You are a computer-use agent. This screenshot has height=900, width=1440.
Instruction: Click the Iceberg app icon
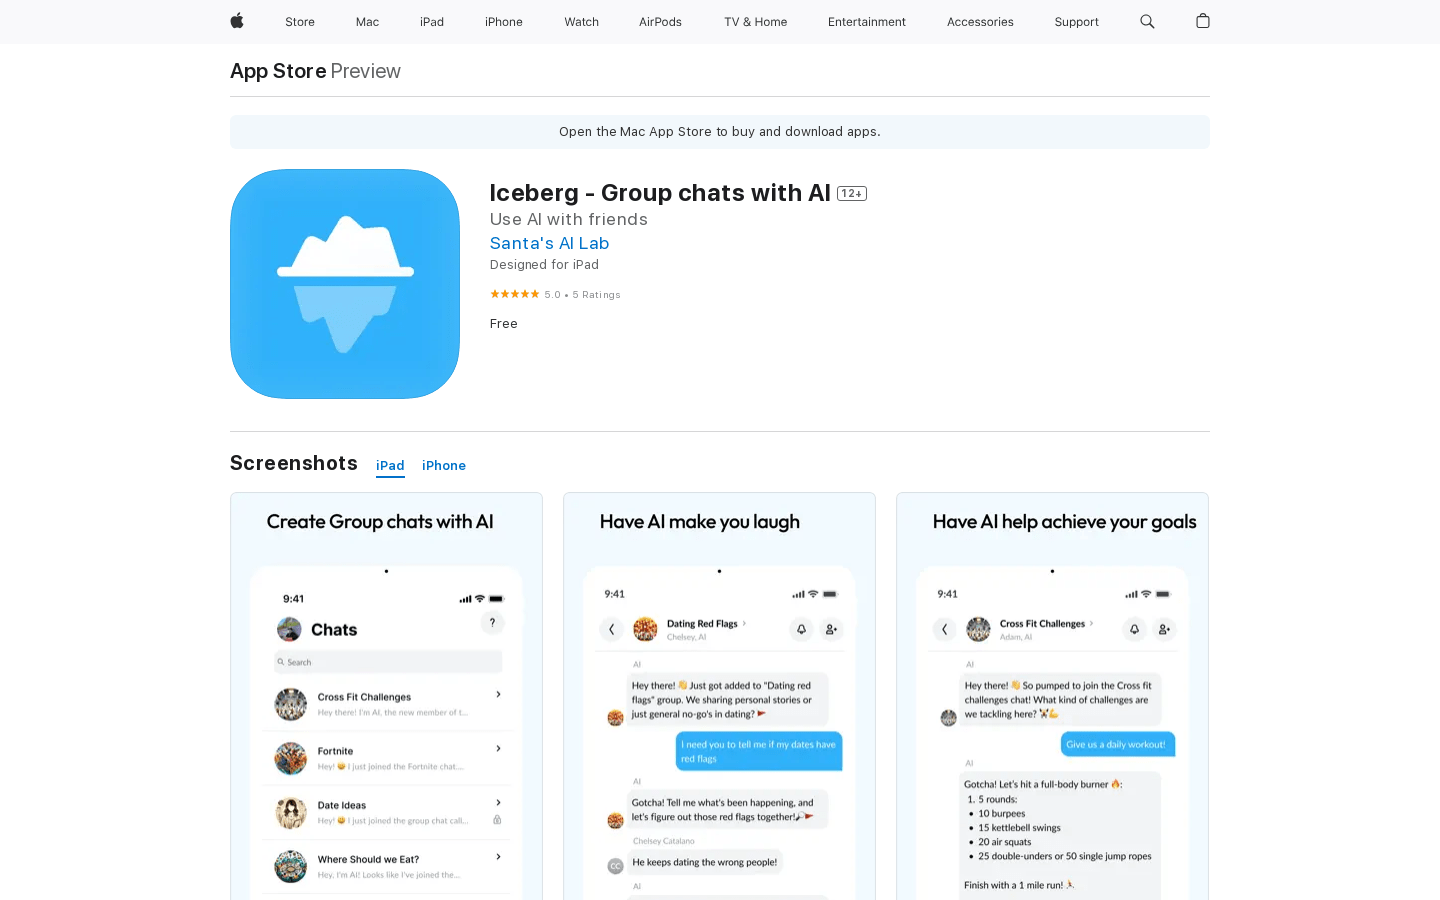tap(345, 284)
